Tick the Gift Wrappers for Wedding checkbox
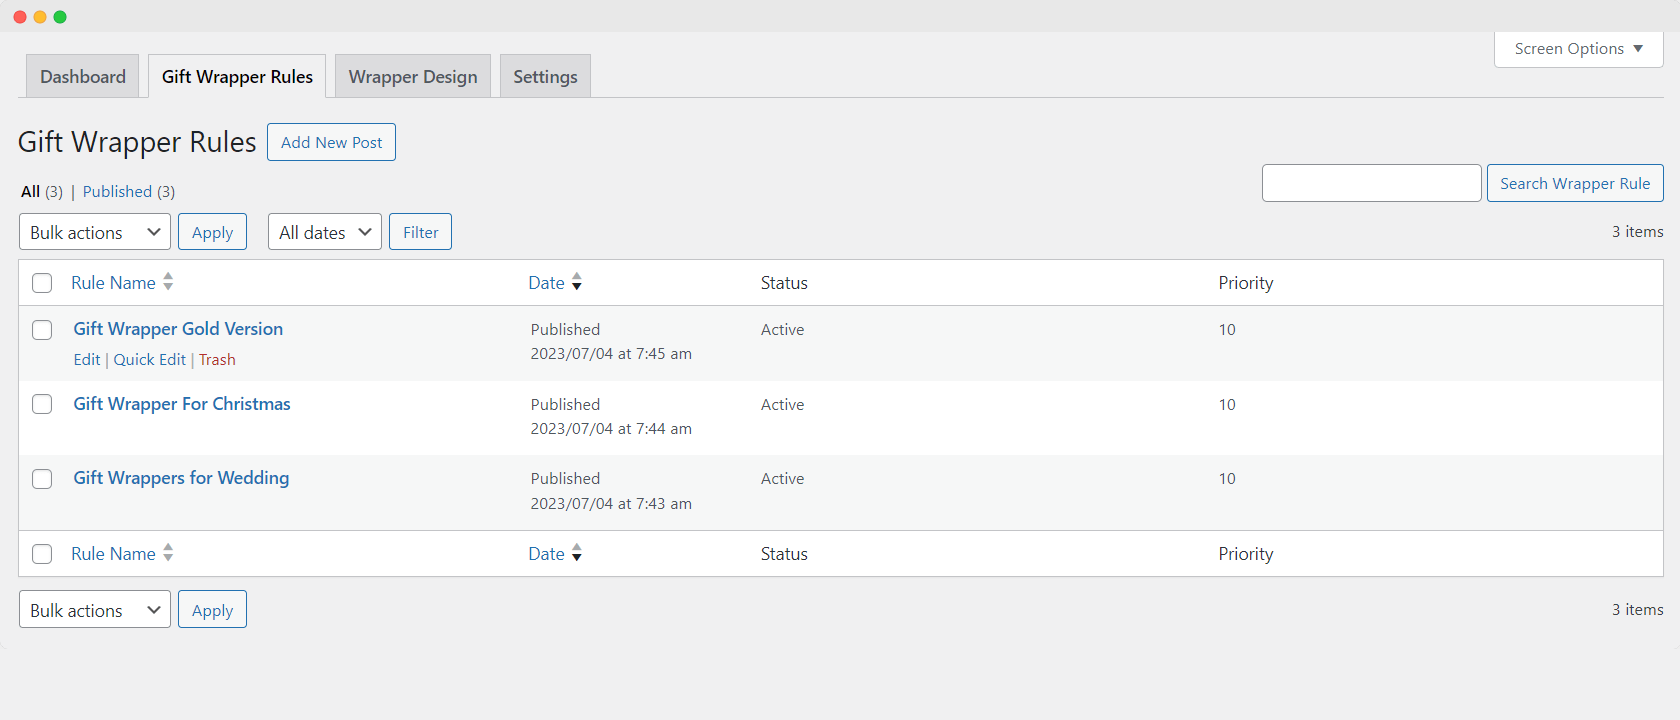 click(x=42, y=479)
